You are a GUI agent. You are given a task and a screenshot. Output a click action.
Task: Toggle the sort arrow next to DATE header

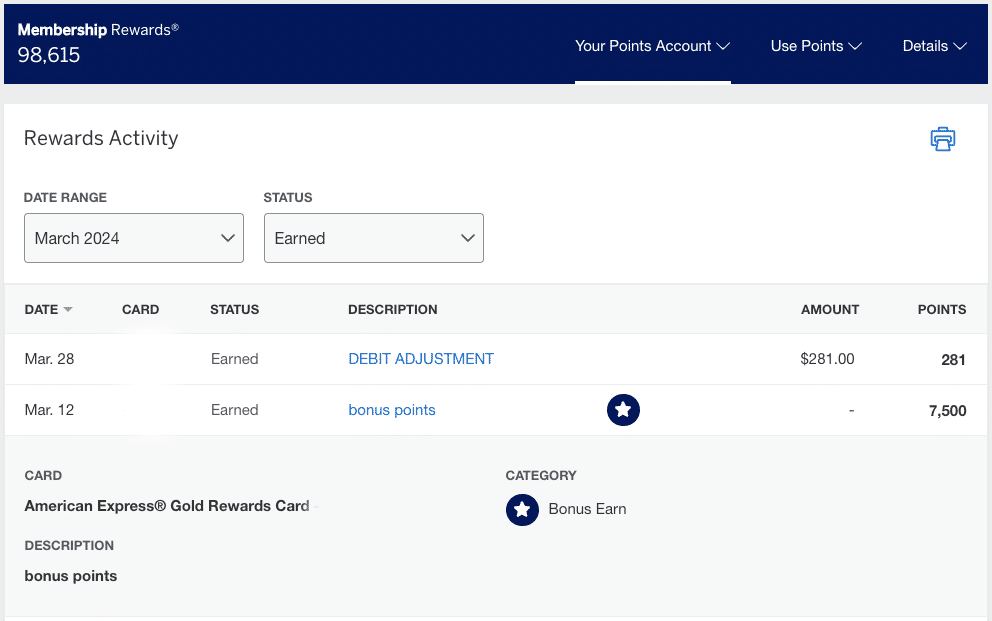68,310
